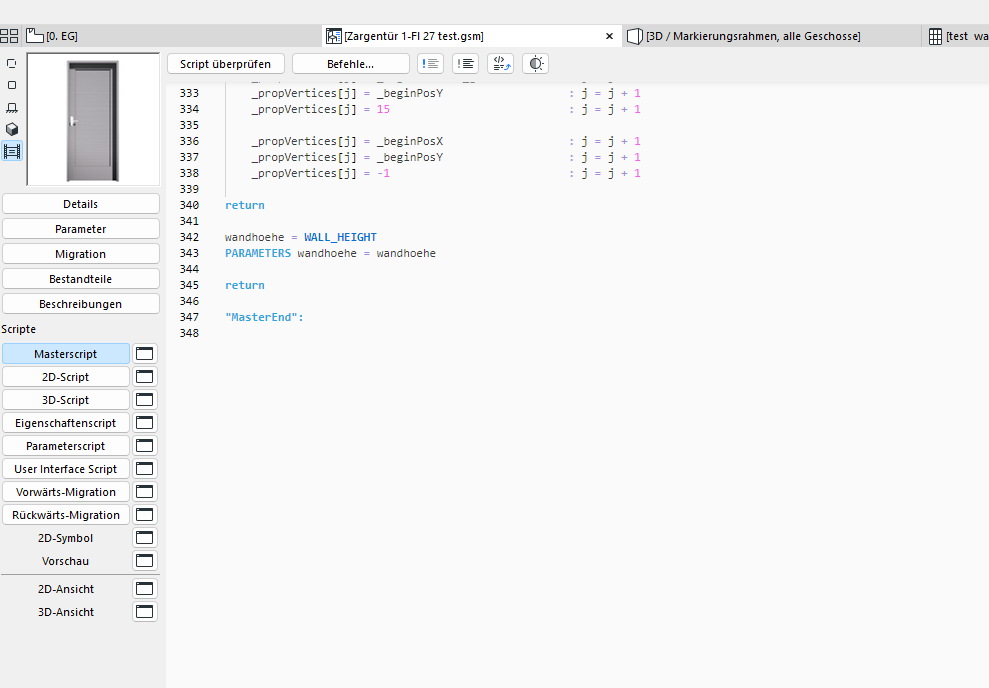Click Script überprüfen button
This screenshot has height=688, width=989.
[x=225, y=64]
